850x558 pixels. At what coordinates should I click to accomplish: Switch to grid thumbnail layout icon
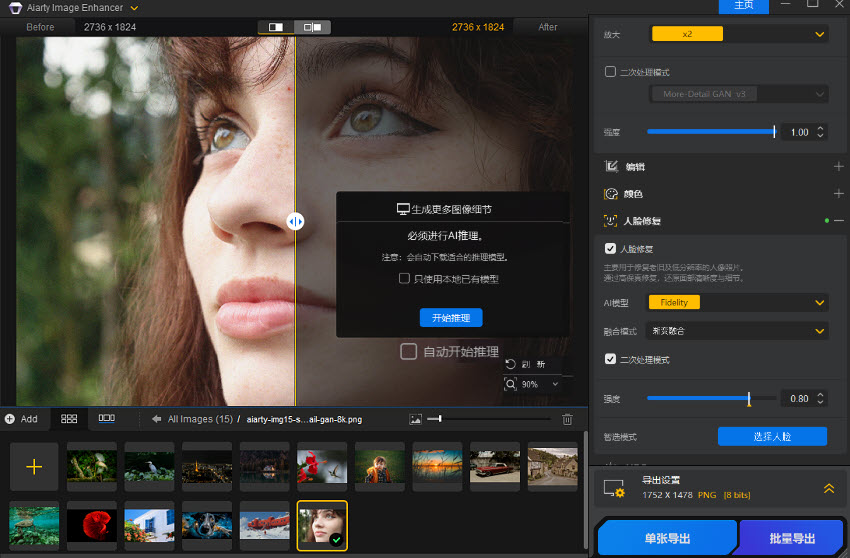click(x=69, y=419)
